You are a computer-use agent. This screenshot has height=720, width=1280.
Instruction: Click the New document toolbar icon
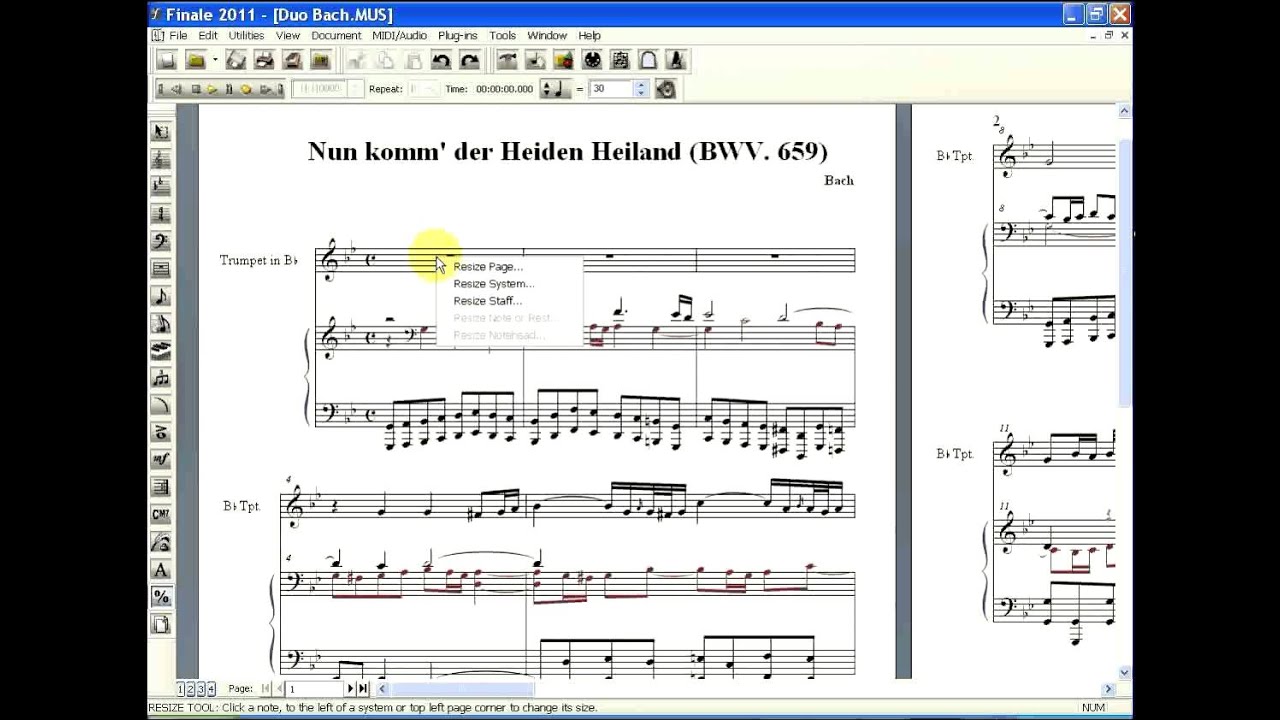(x=167, y=60)
